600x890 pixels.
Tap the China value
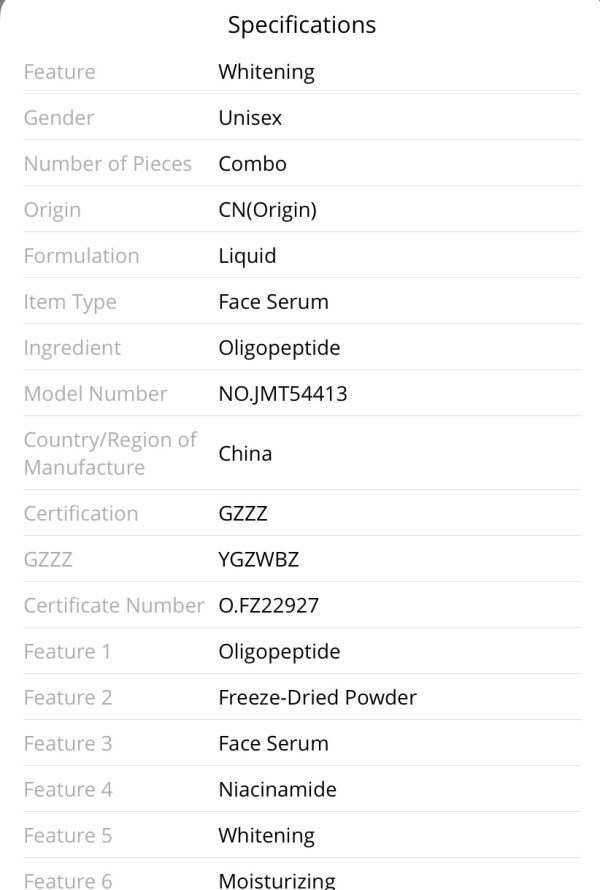pos(245,454)
